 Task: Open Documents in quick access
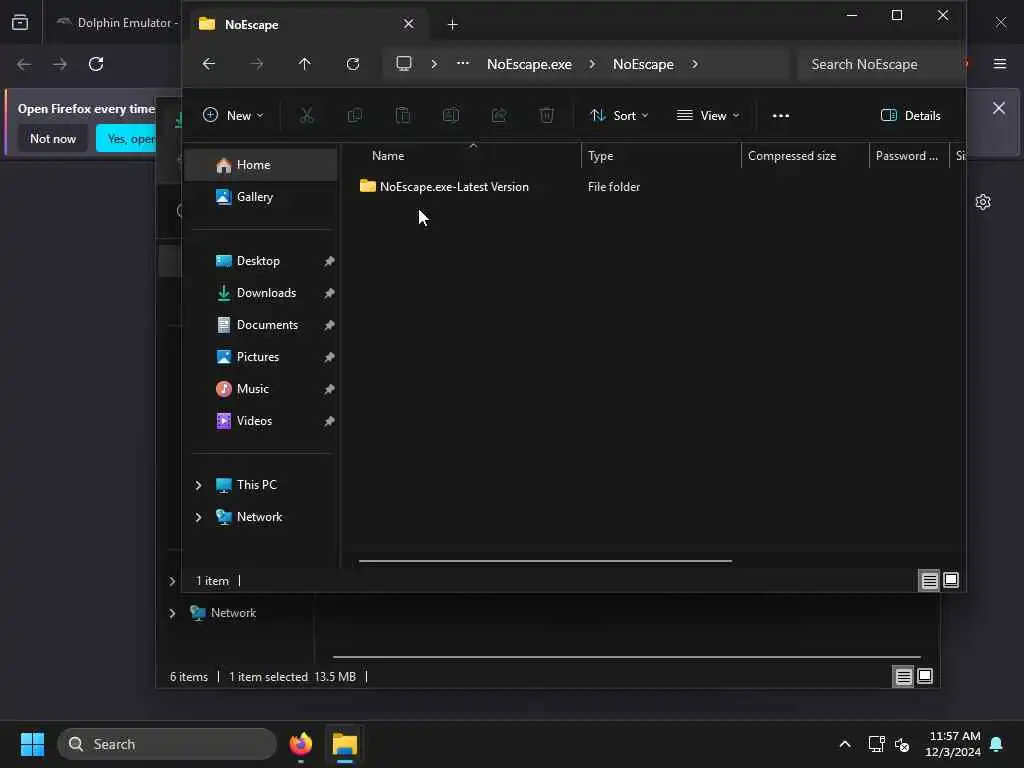point(261,325)
